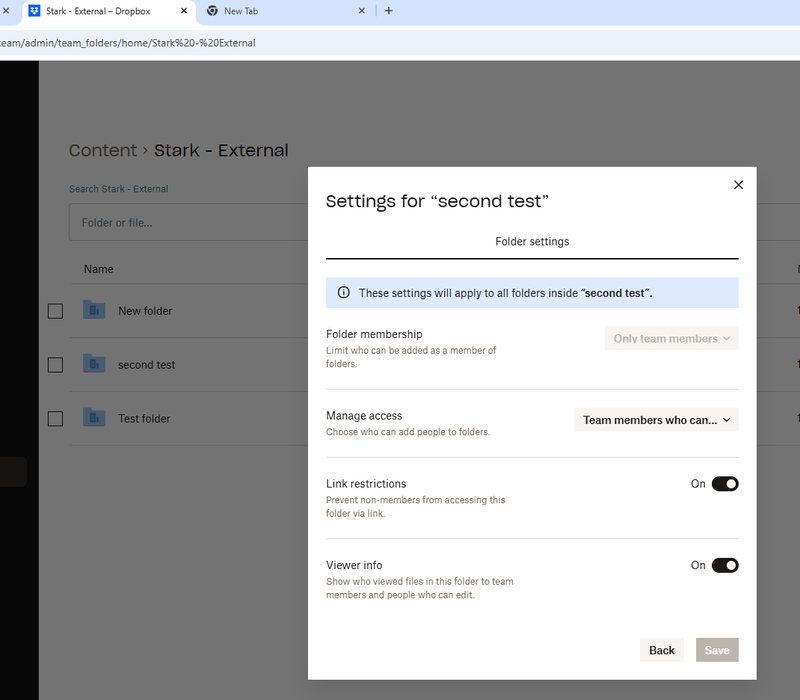The width and height of the screenshot is (800, 700).
Task: Switch to the New Tab browser tab
Action: [x=280, y=11]
